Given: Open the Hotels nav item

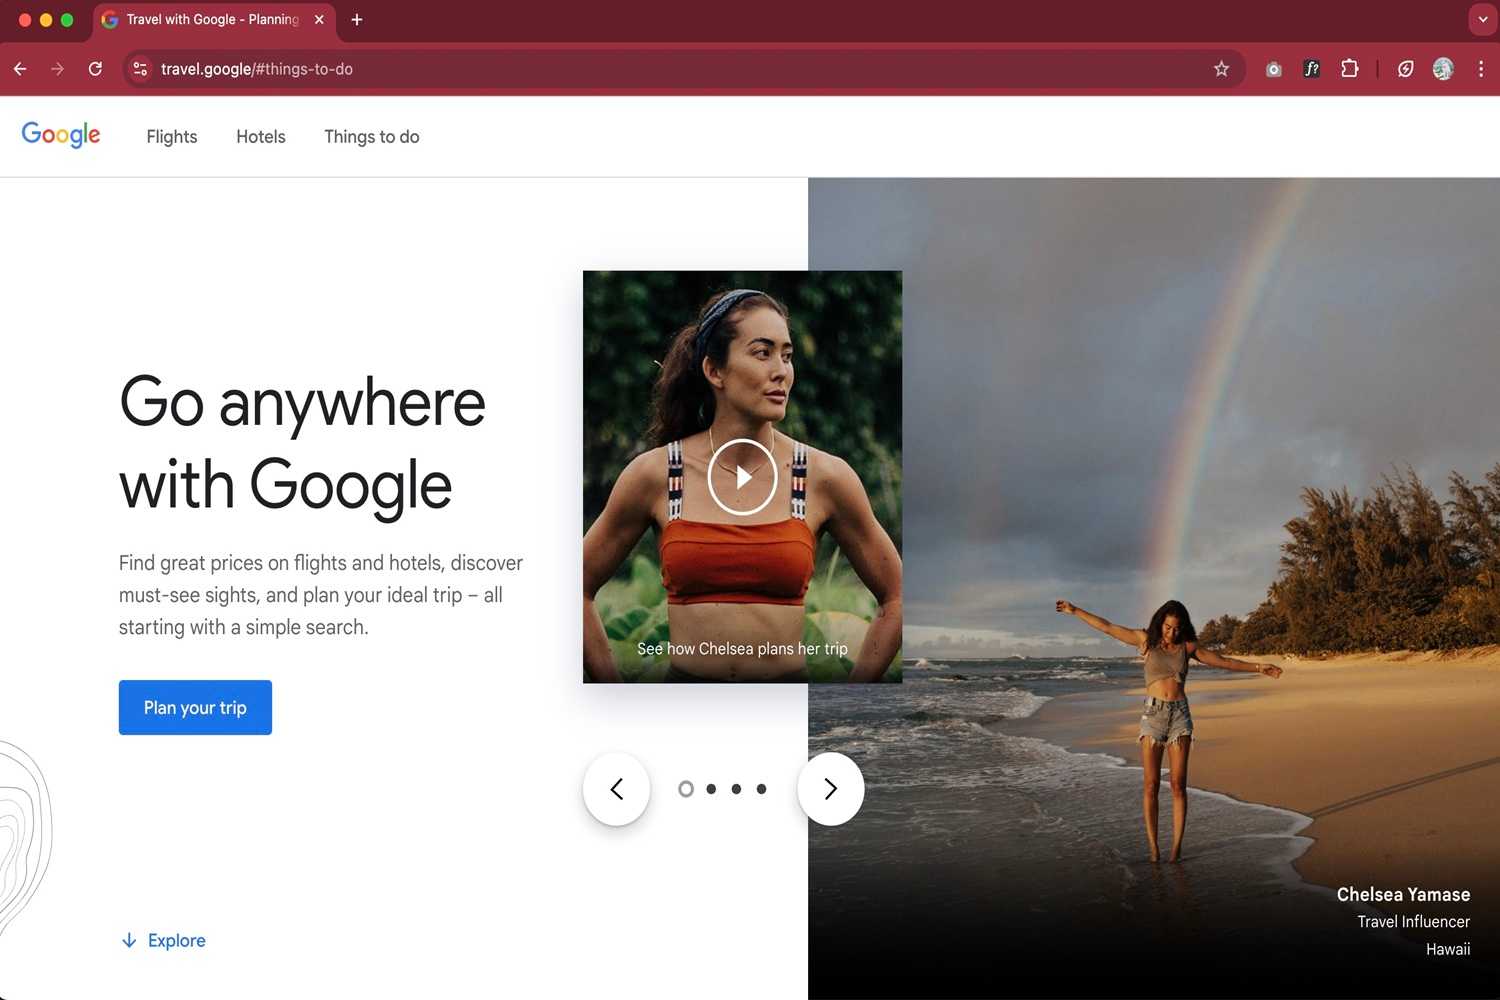Looking at the screenshot, I should click(261, 137).
